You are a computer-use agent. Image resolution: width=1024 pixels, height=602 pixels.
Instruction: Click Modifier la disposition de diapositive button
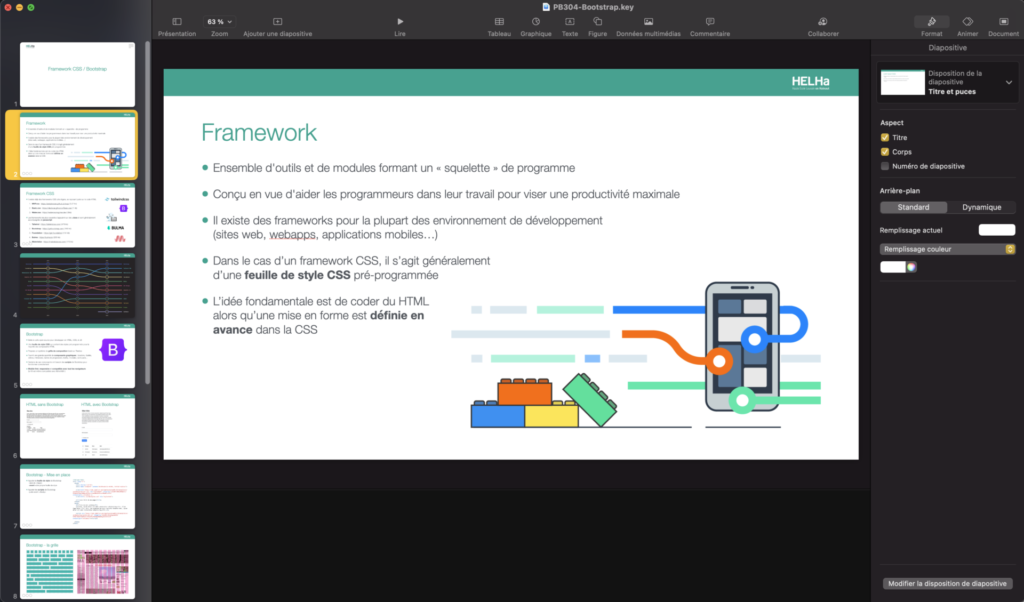point(947,583)
